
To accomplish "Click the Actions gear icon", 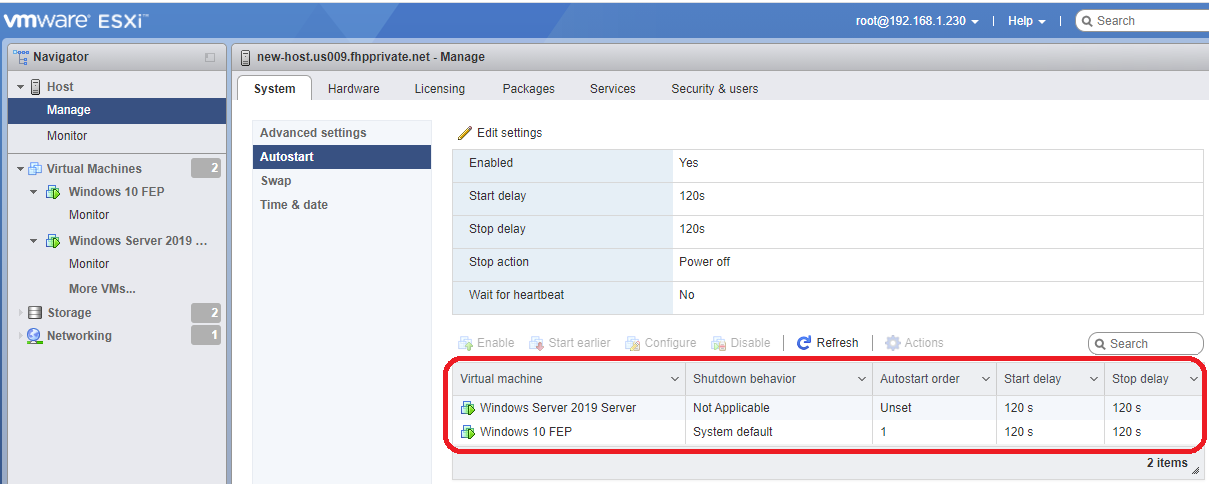I will [x=893, y=343].
